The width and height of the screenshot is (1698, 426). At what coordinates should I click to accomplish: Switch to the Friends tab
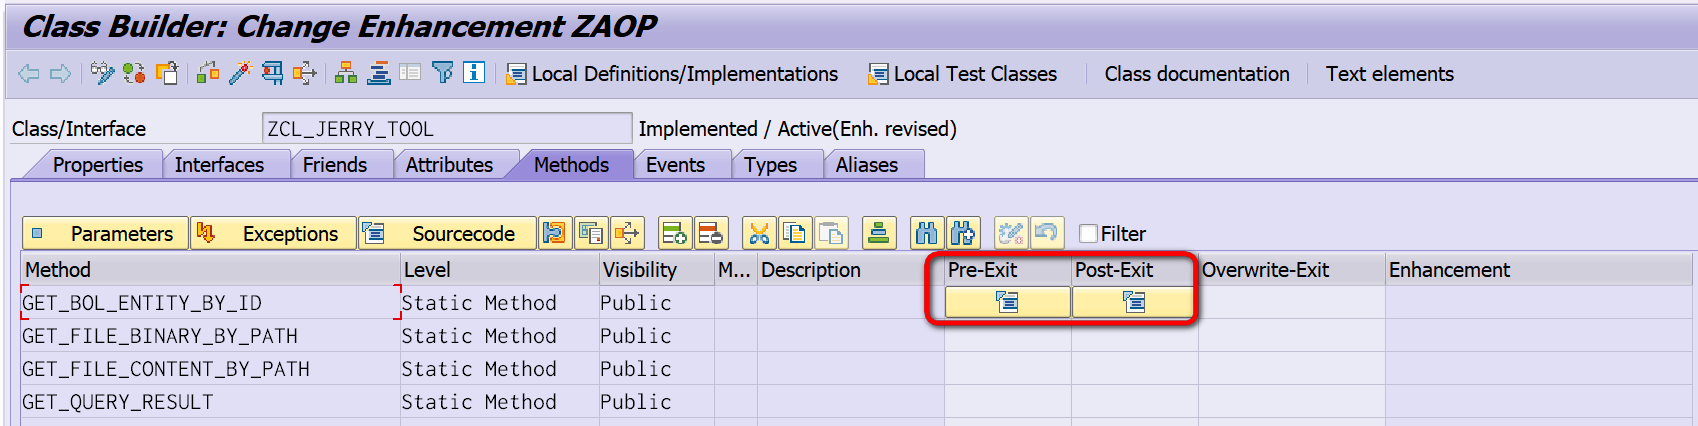(x=335, y=165)
